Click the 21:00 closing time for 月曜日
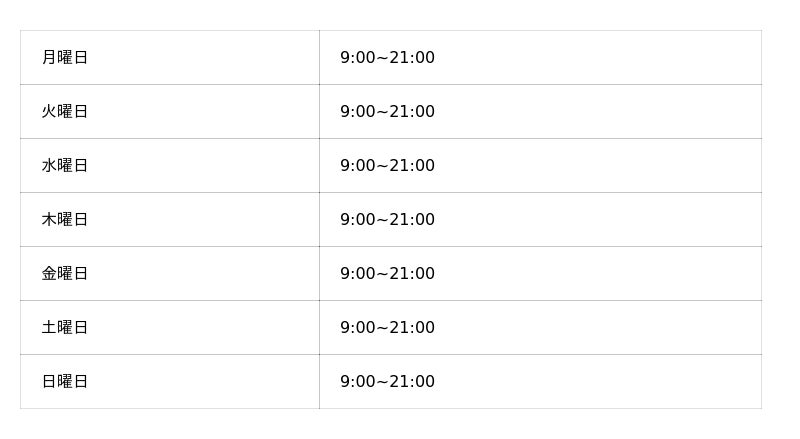Screen dimensions: 800x439 (x=412, y=58)
